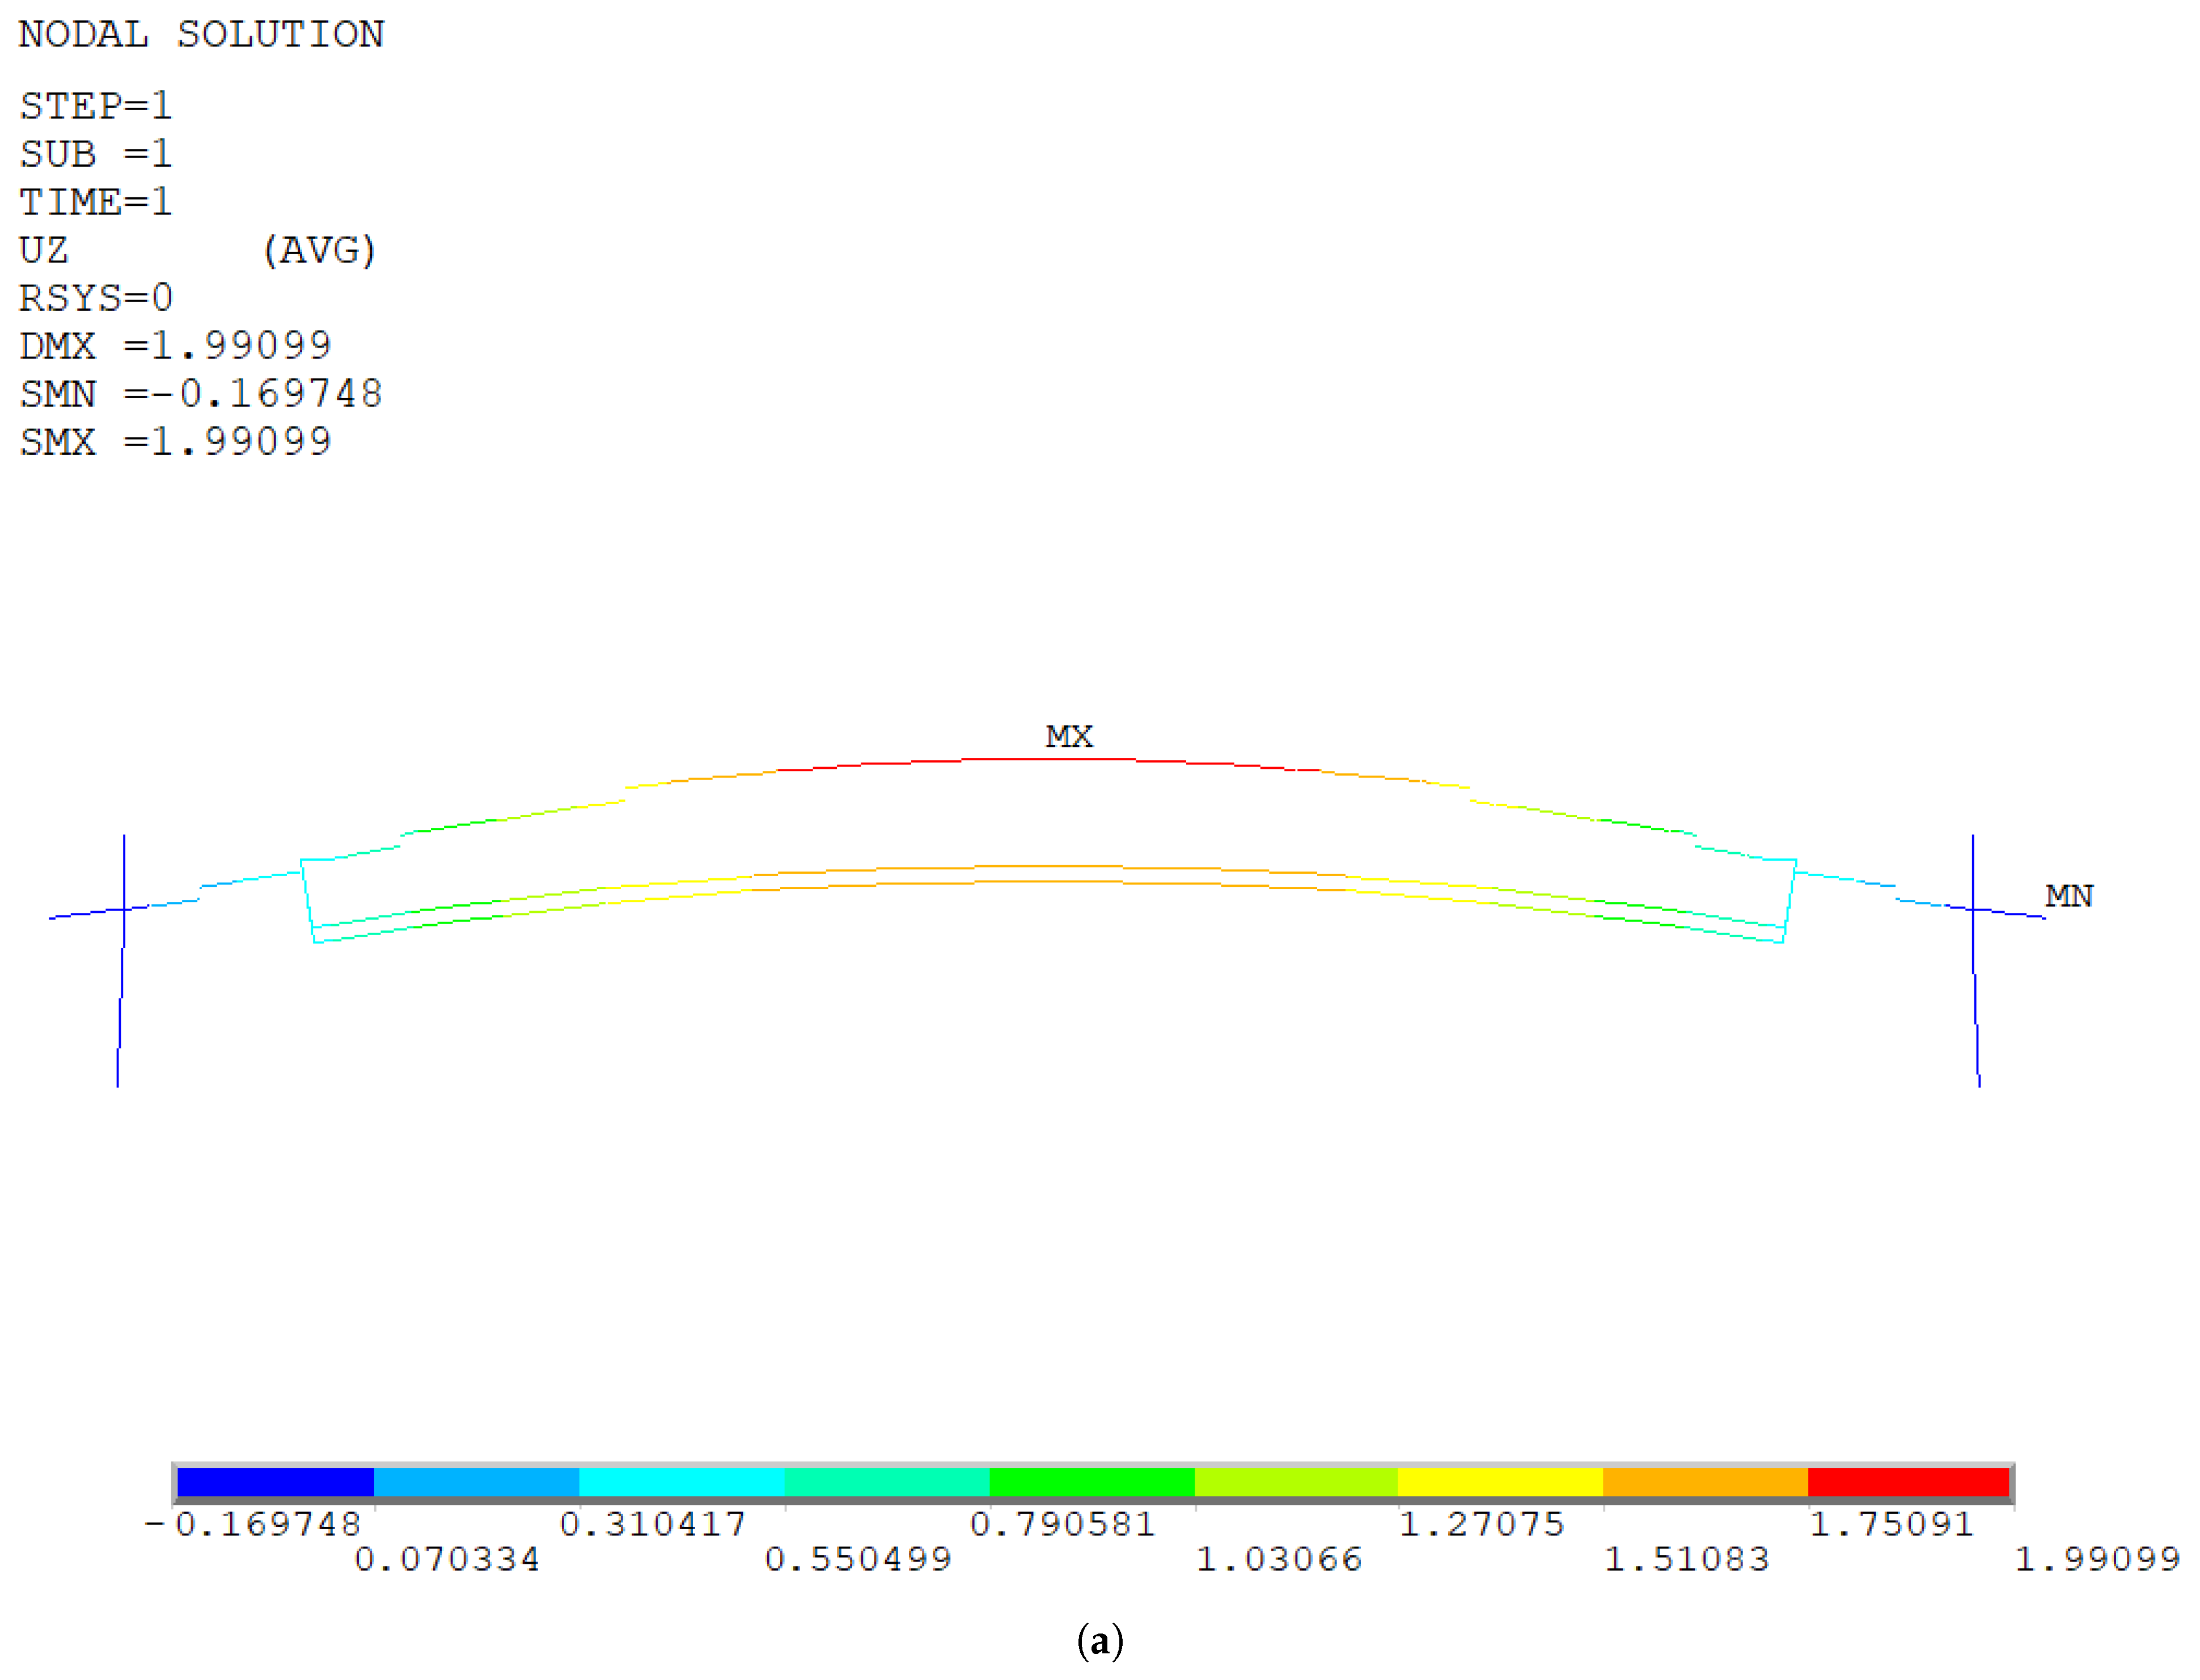Click the green legend color band
Screen dimensions: 2200x1680
coord(1091,1481)
